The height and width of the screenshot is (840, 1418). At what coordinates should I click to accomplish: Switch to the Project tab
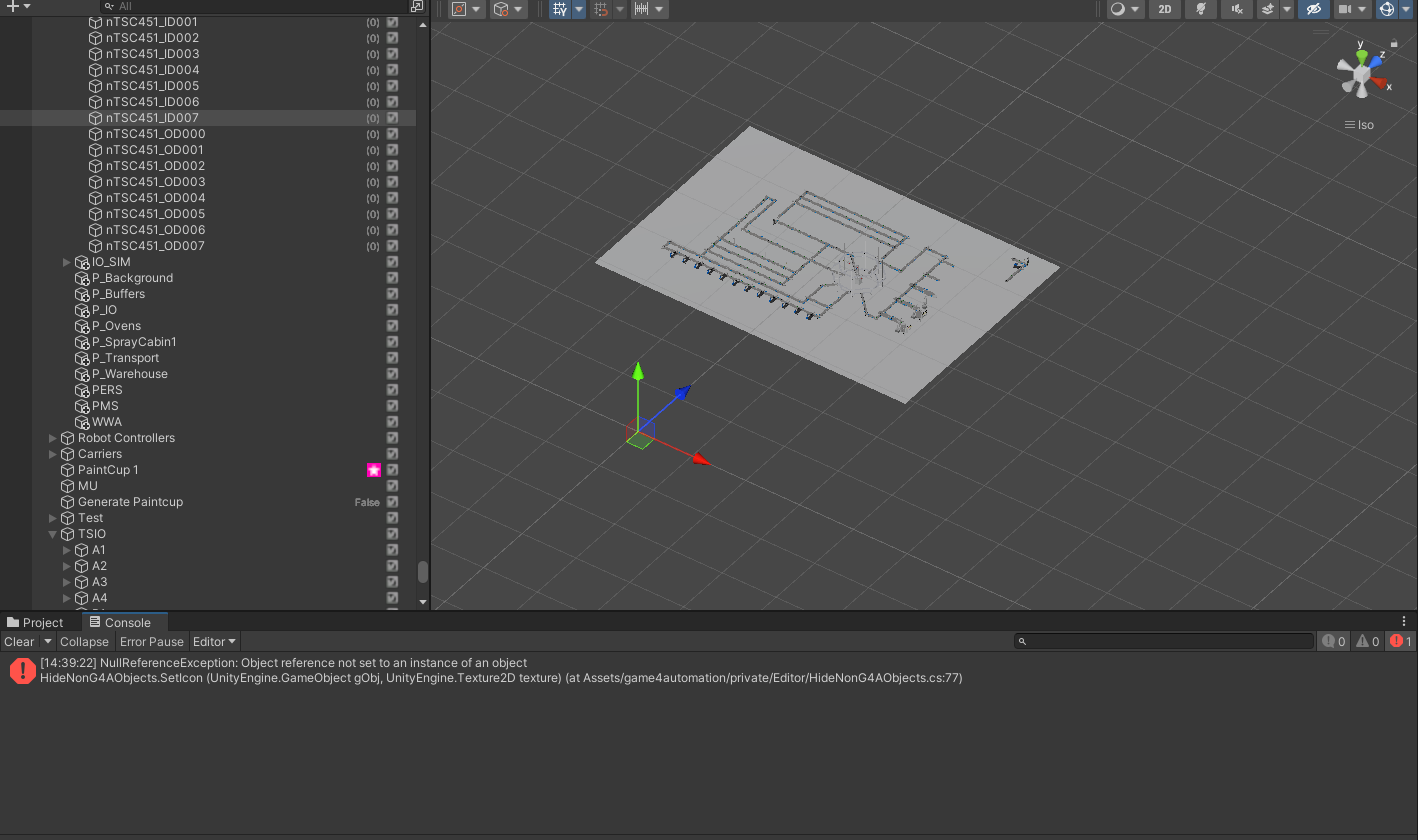(x=35, y=622)
